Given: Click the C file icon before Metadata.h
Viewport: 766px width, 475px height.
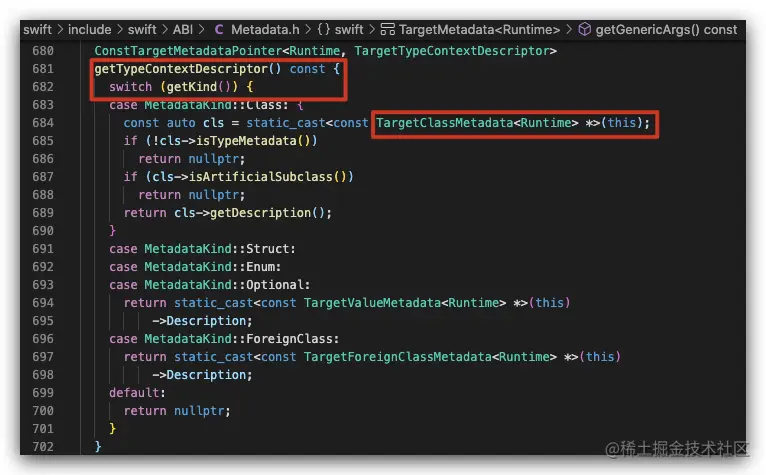Looking at the screenshot, I should pyautogui.click(x=219, y=30).
